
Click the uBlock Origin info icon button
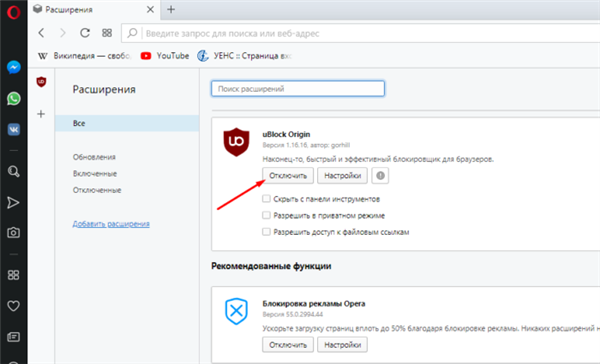click(380, 176)
